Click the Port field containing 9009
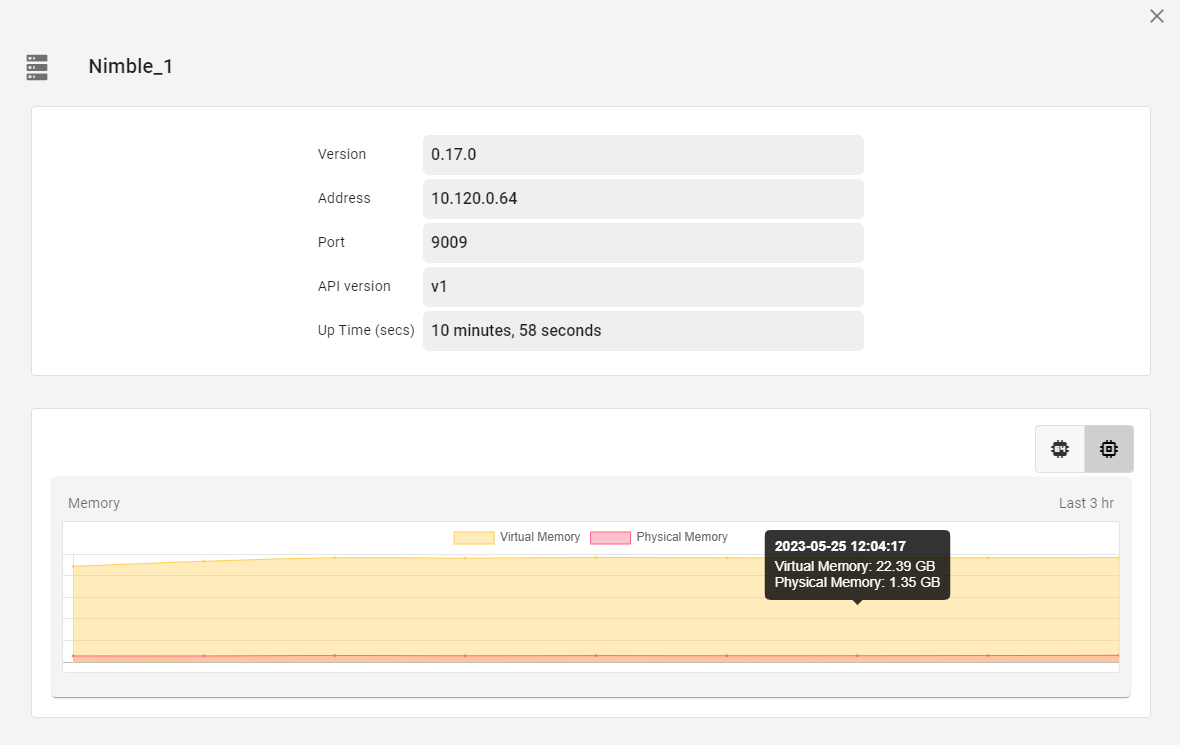 point(643,242)
